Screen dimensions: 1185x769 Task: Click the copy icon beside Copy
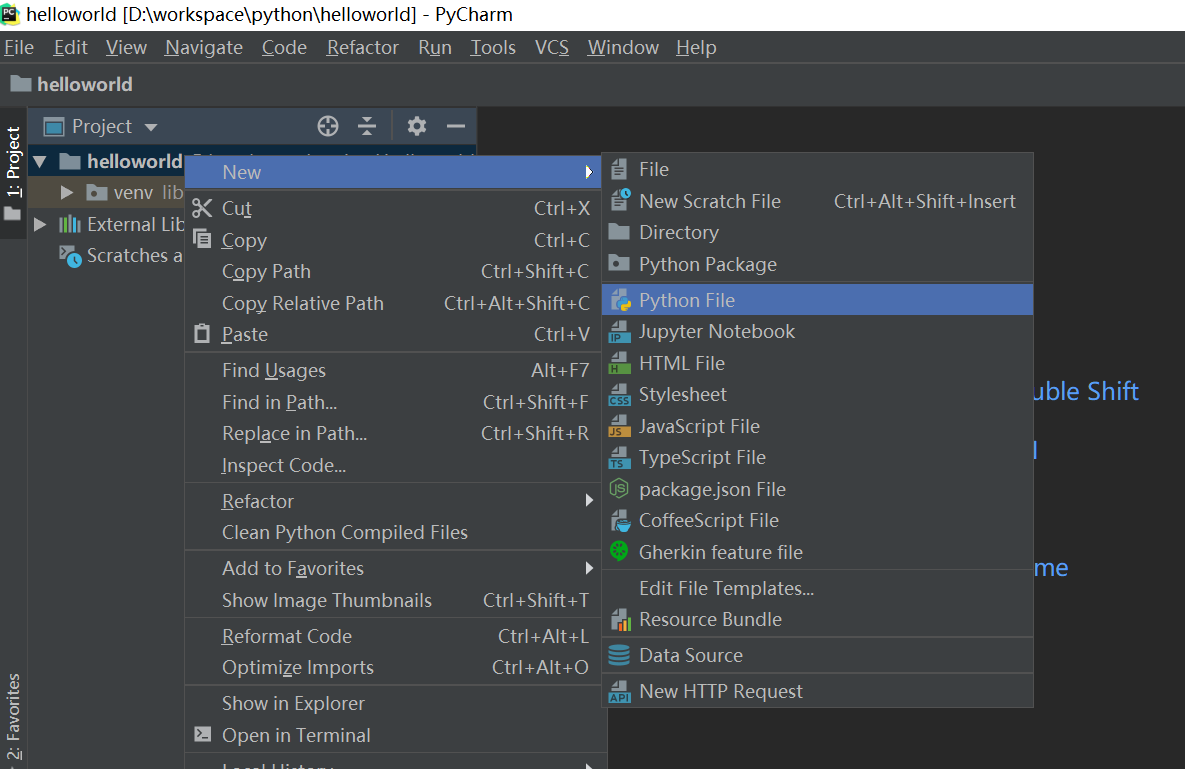(x=202, y=239)
